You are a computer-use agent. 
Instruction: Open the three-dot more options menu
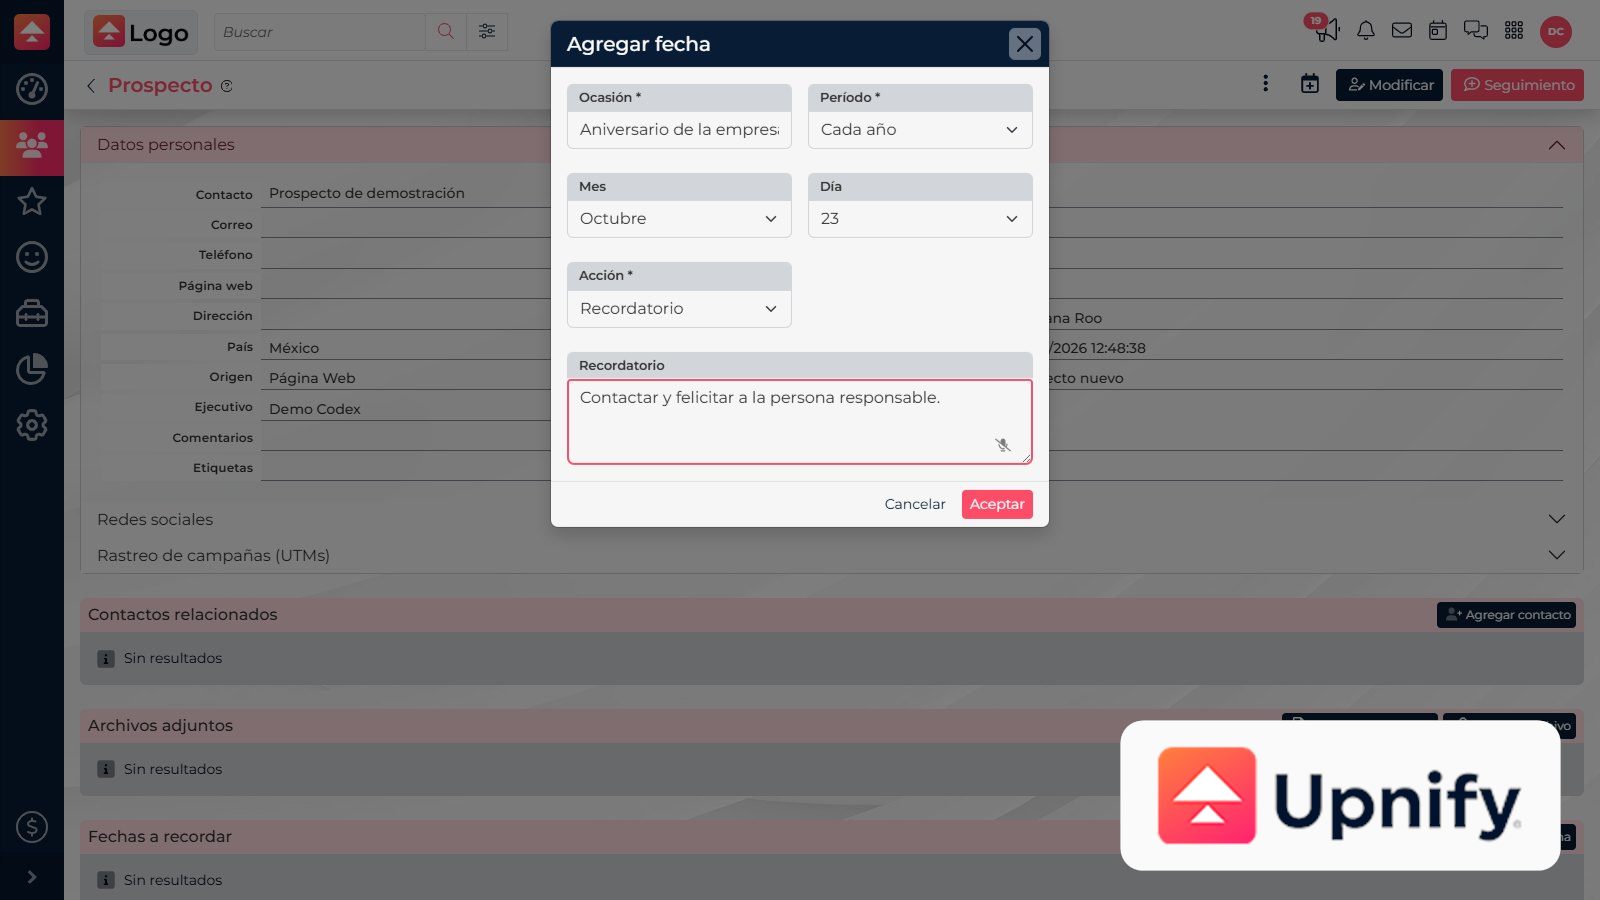[x=1265, y=84]
